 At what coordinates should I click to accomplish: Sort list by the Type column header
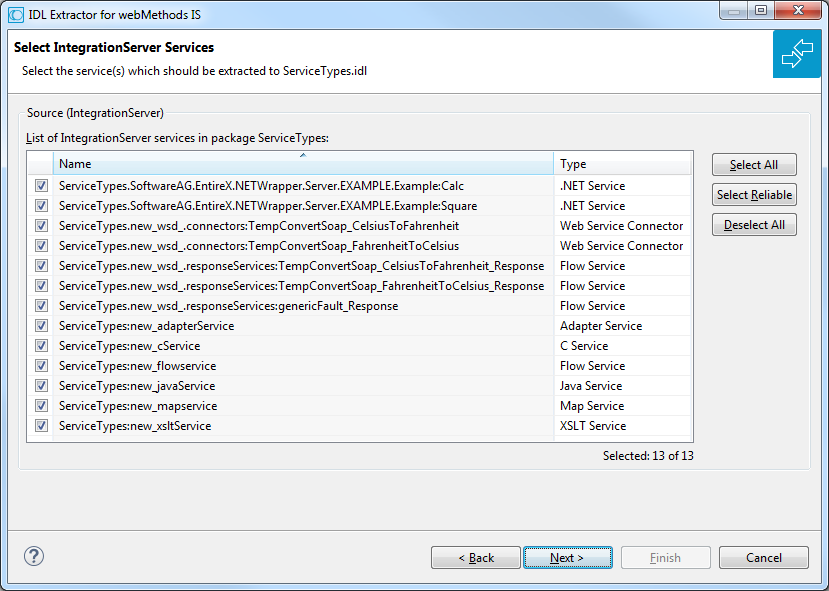click(x=622, y=164)
